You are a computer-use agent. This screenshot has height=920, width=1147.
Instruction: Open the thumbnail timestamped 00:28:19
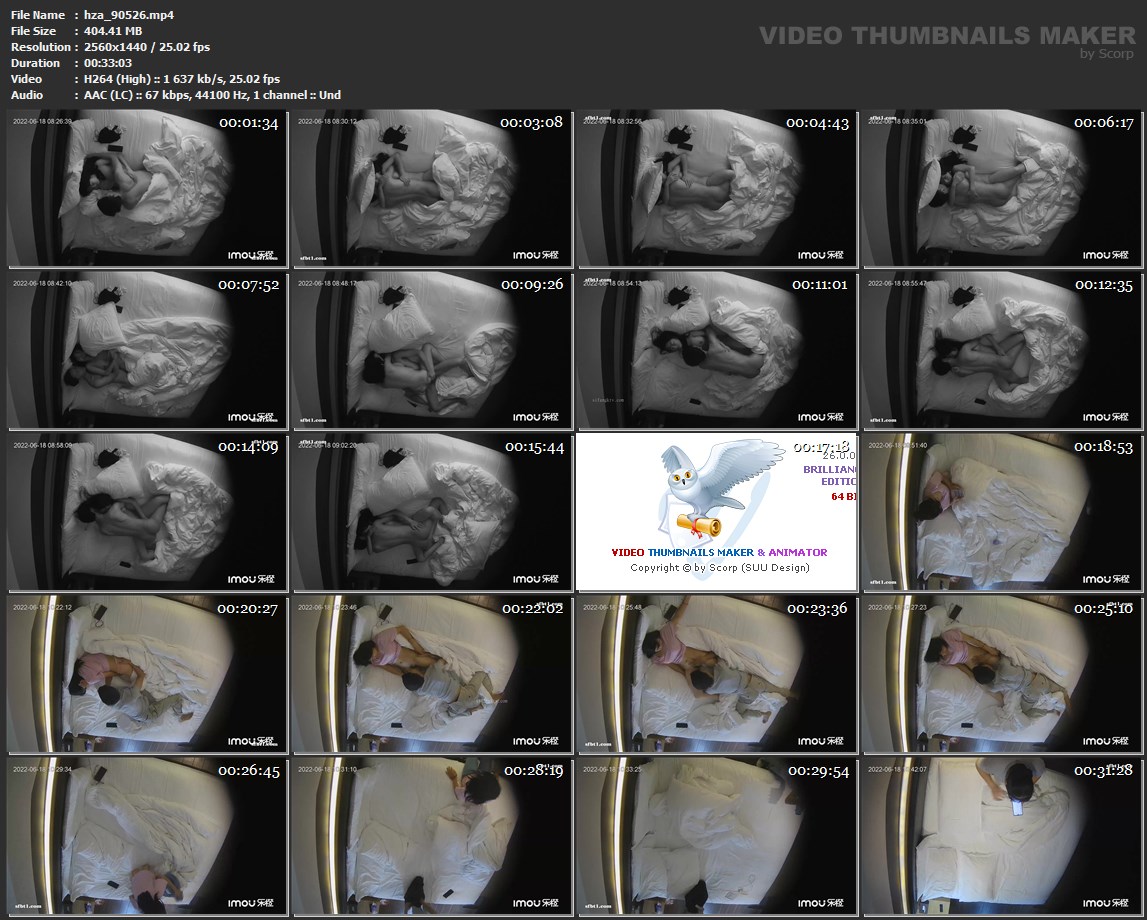coord(432,837)
